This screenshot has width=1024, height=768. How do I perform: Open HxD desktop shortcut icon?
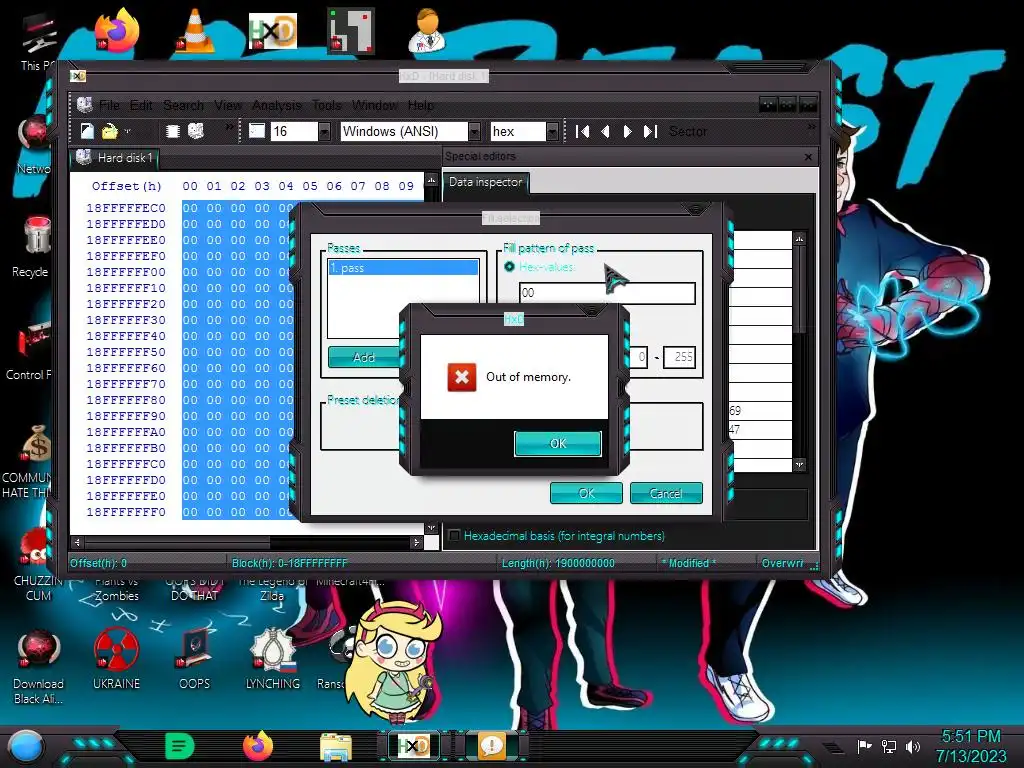click(273, 30)
